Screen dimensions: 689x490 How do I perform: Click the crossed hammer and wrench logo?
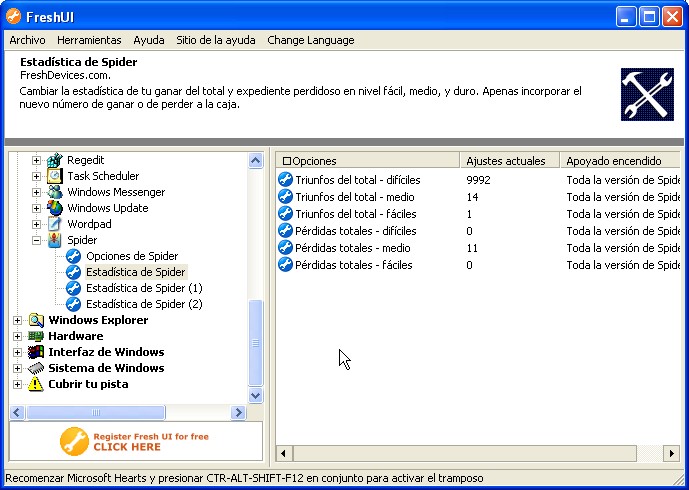(647, 94)
